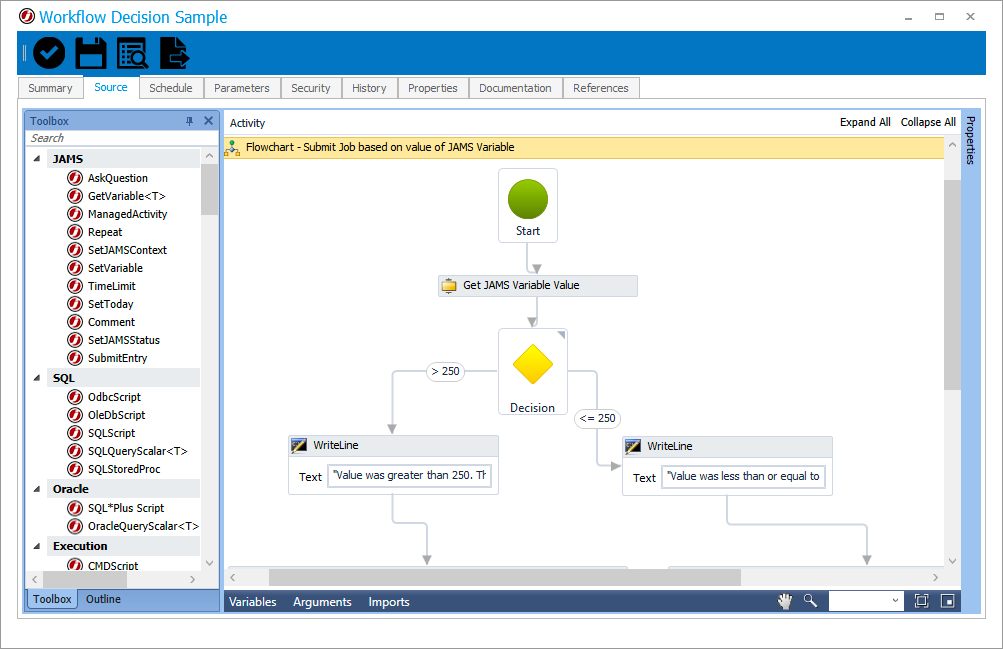The image size is (1003, 649).
Task: Collapse the JAMS toolbox category
Action: tap(37, 159)
